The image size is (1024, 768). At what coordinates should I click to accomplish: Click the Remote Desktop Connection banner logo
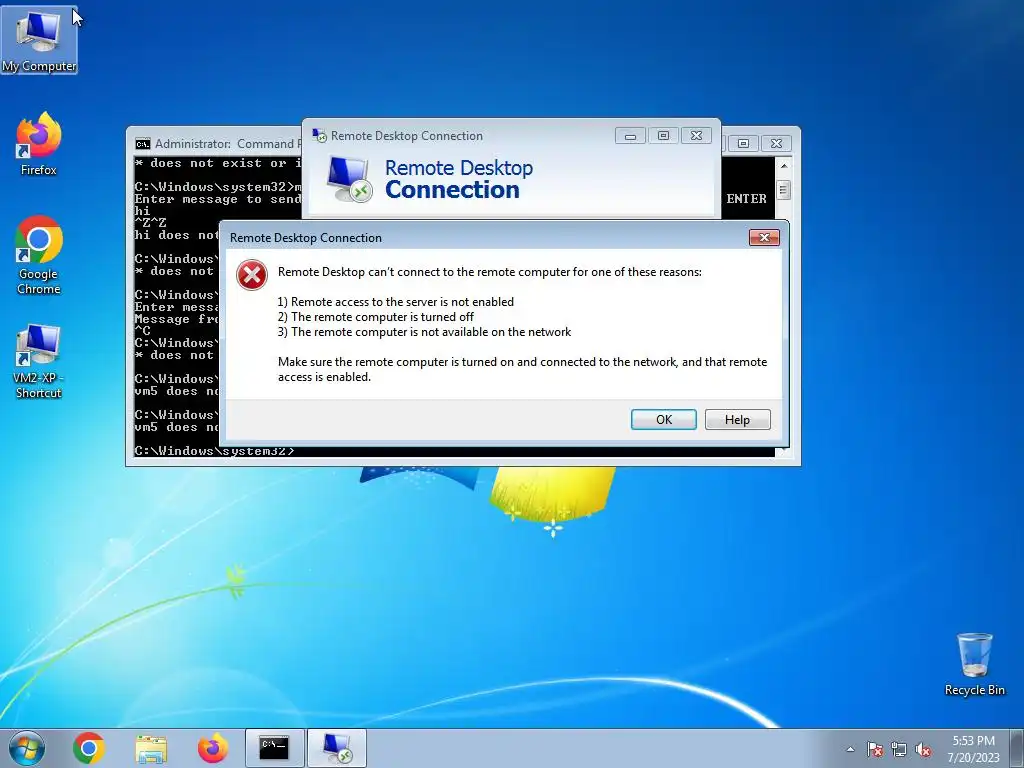(349, 178)
